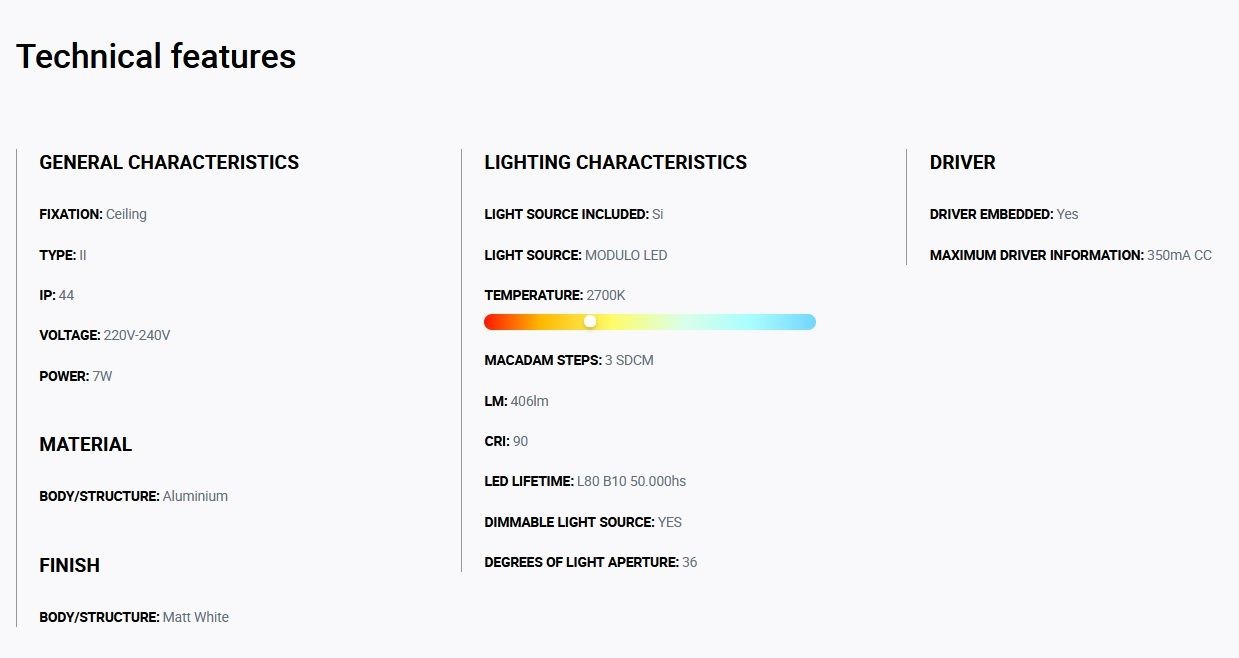Click the red end of temperature bar
The width and height of the screenshot is (1239, 658).
[x=494, y=322]
